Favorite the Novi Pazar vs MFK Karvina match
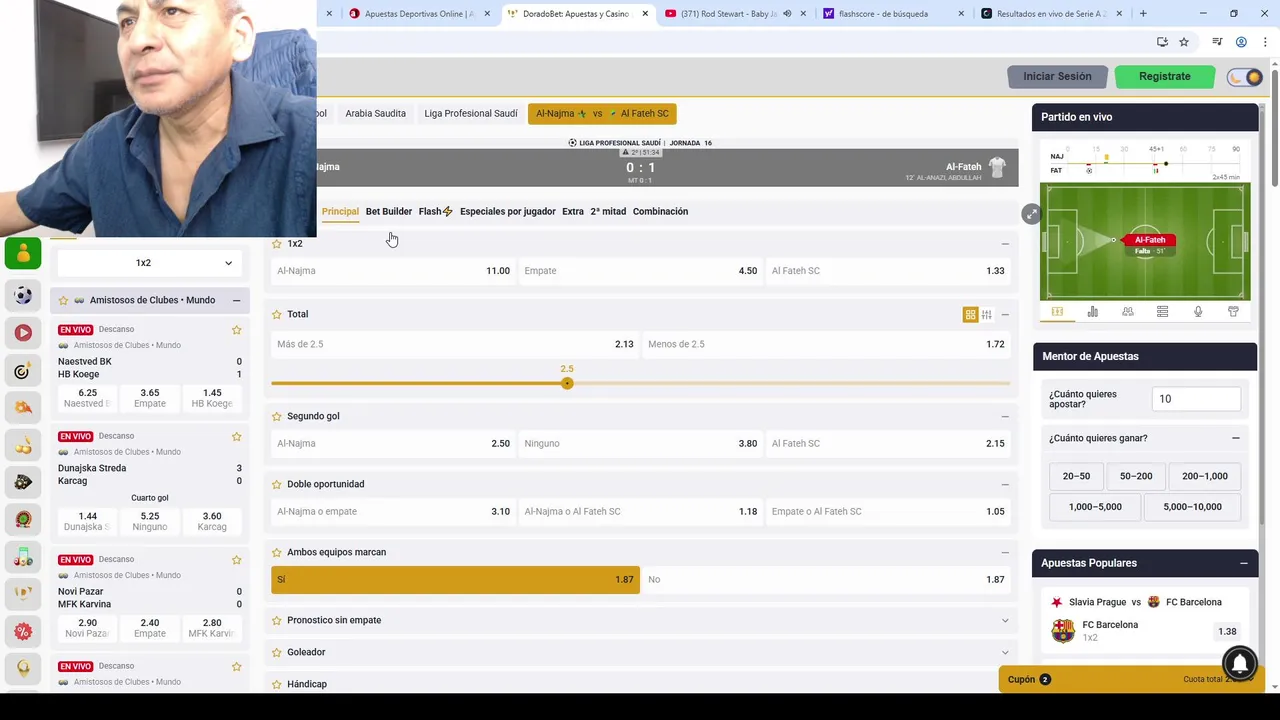Screen dimensions: 1280x720 (237, 560)
